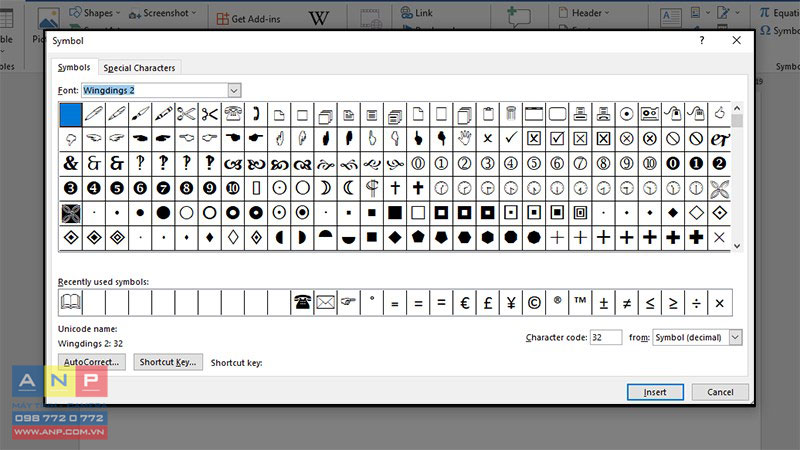Open the Screenshot dropdown in the Word ribbon

(162, 13)
